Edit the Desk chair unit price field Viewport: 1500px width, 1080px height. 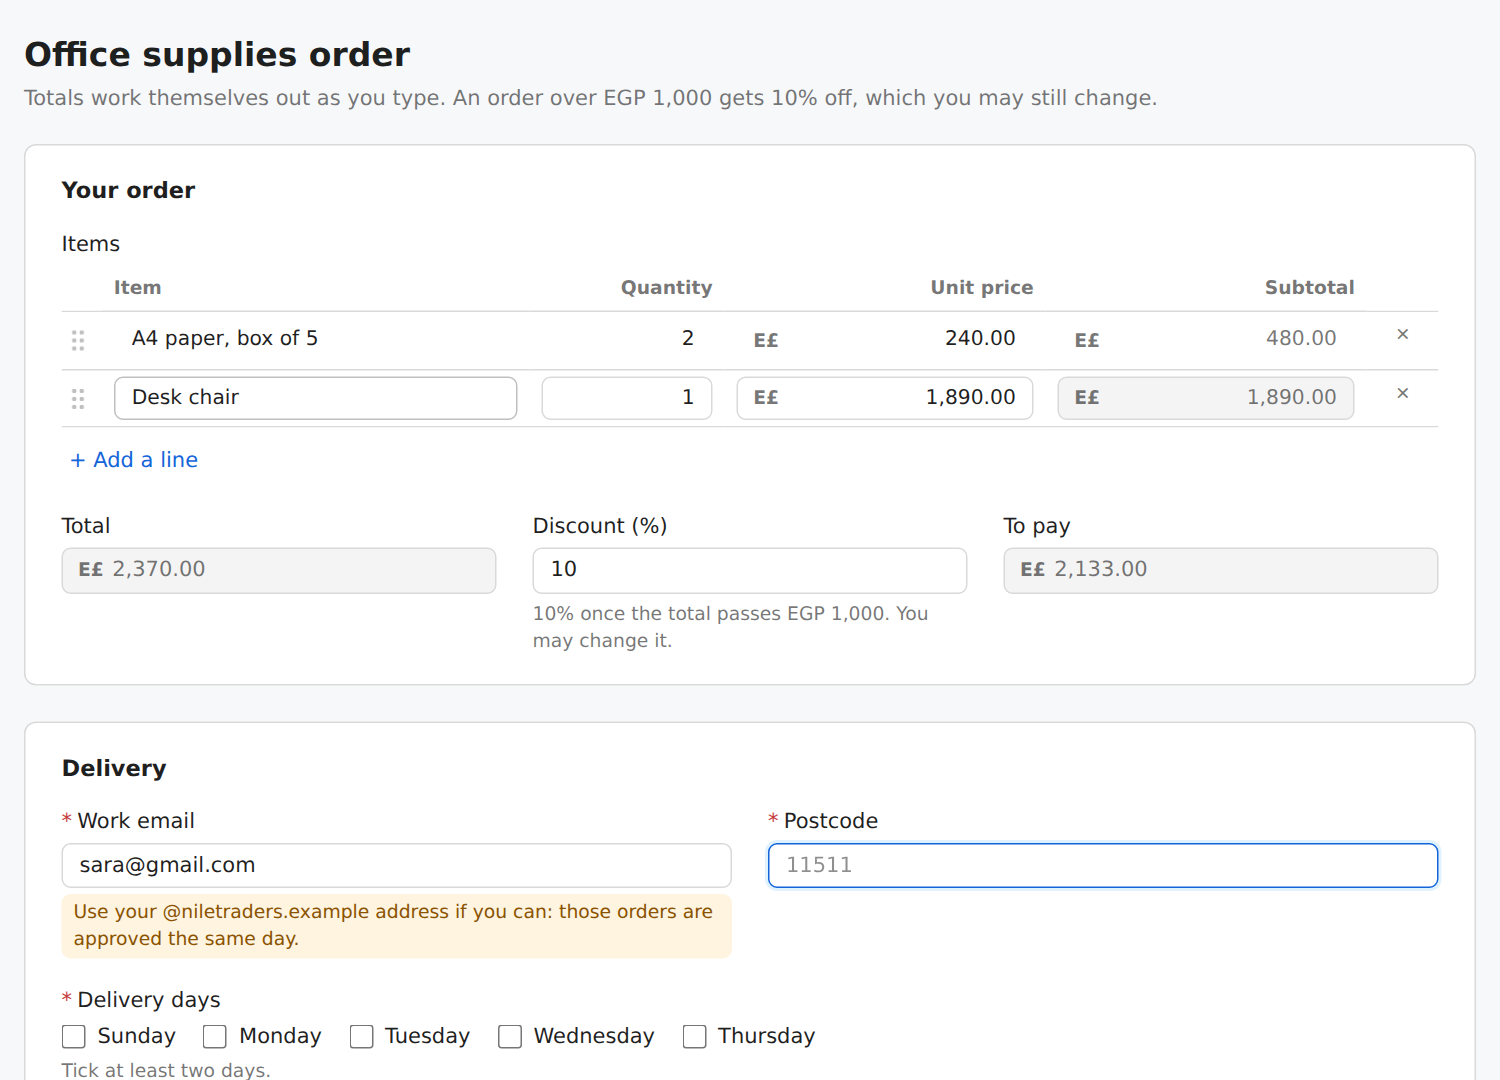[885, 398]
